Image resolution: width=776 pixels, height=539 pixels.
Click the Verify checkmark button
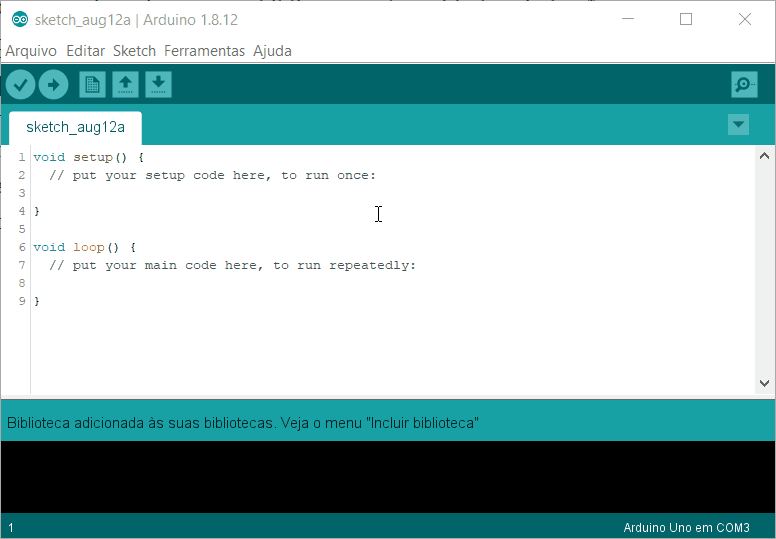20,85
